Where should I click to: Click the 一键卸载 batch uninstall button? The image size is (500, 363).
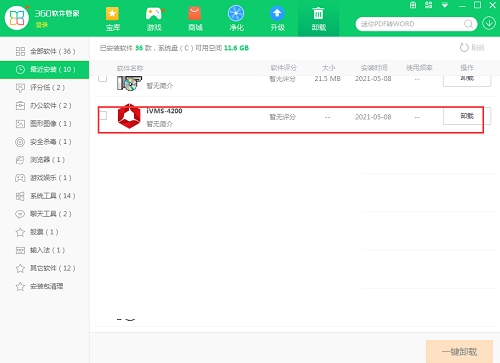click(459, 351)
